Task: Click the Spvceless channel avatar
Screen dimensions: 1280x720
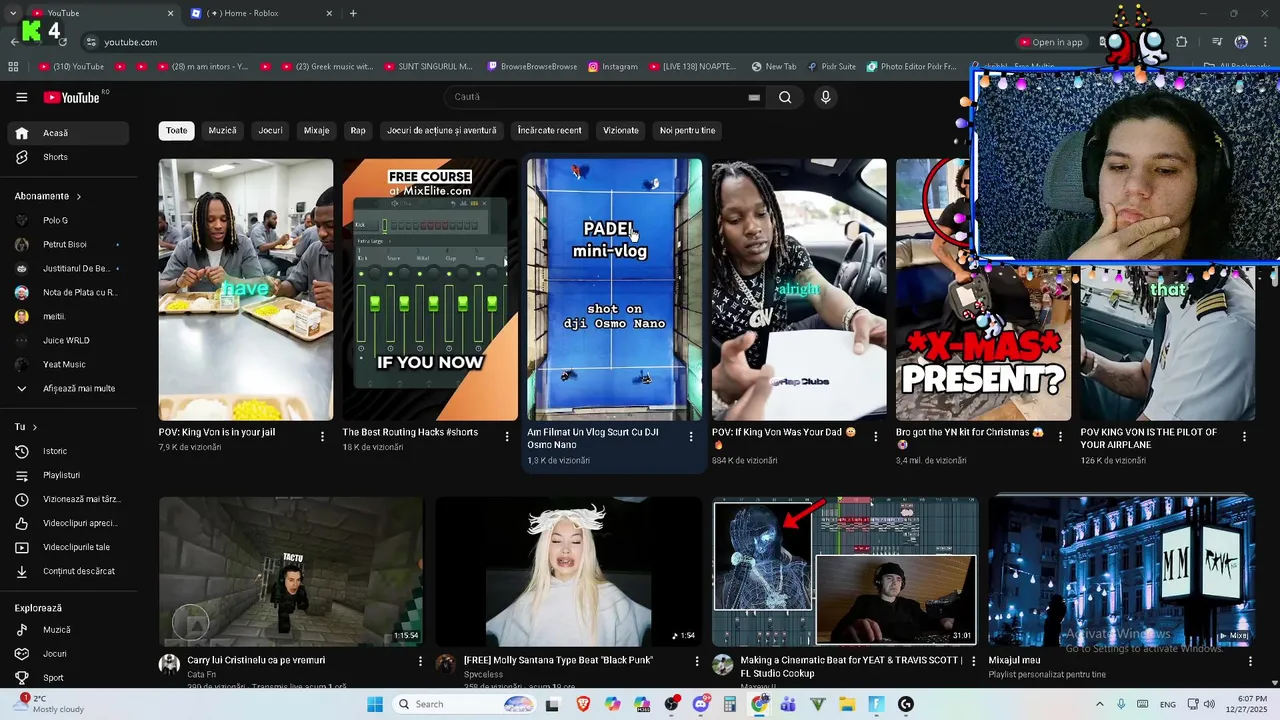Action: [x=446, y=665]
